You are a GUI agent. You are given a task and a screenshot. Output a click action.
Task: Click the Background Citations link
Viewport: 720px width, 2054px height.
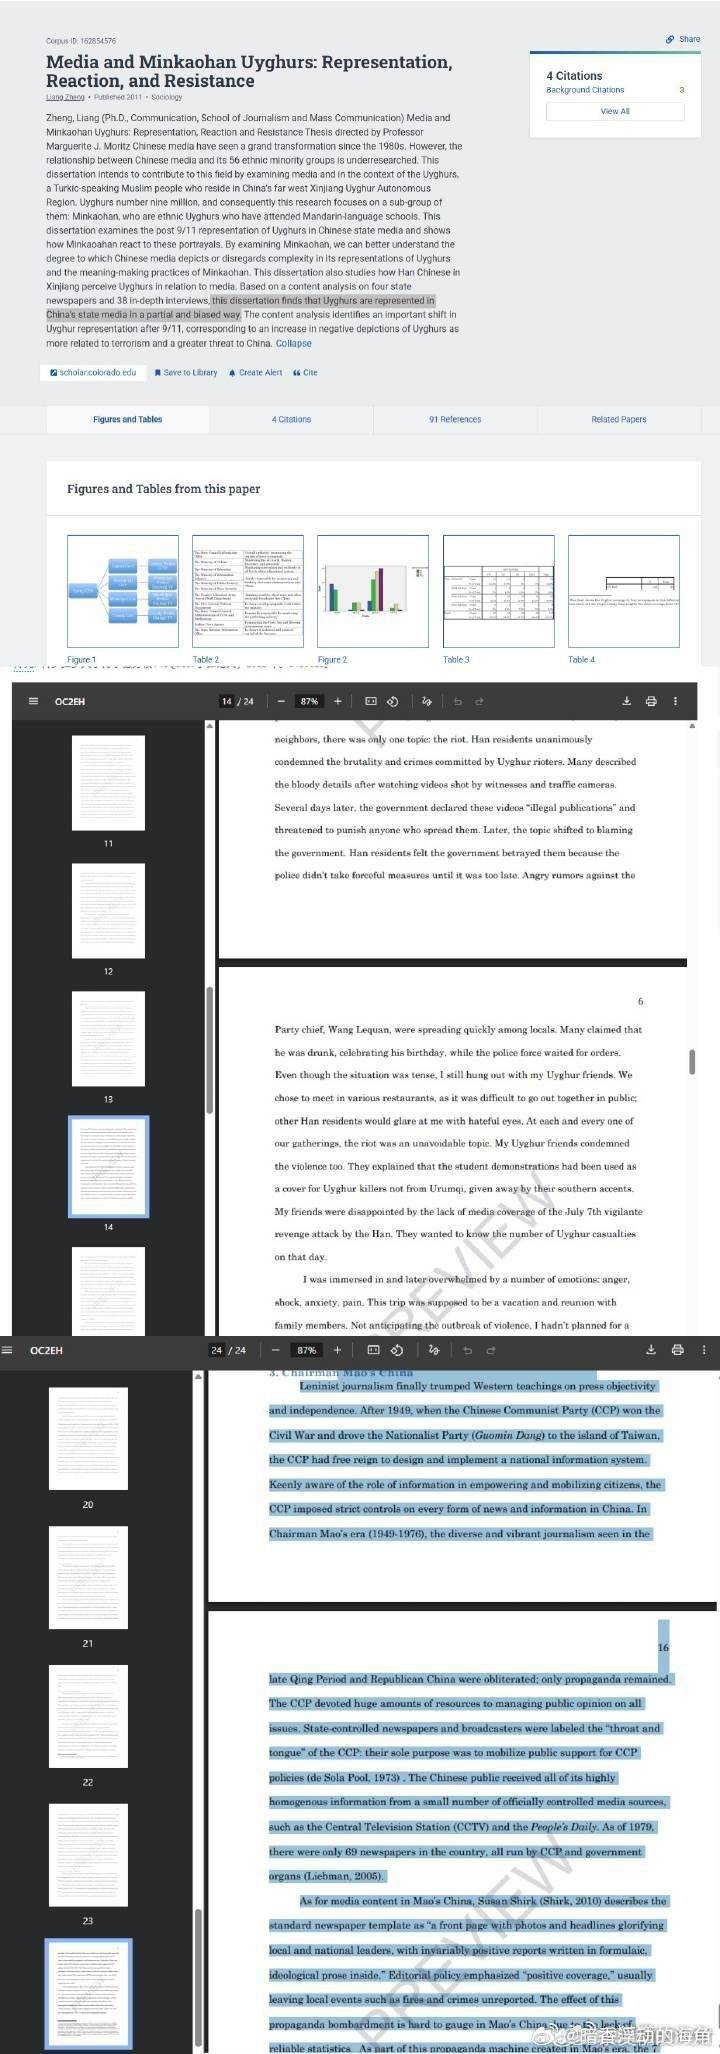(585, 90)
